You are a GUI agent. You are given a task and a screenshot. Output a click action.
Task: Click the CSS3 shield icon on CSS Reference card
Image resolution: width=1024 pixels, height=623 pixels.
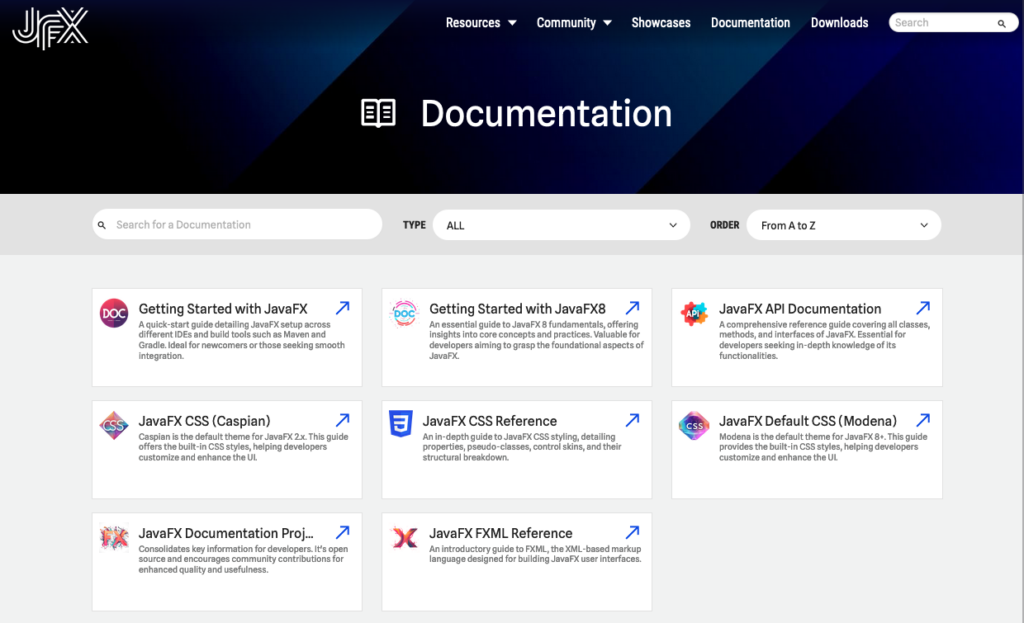click(x=400, y=424)
